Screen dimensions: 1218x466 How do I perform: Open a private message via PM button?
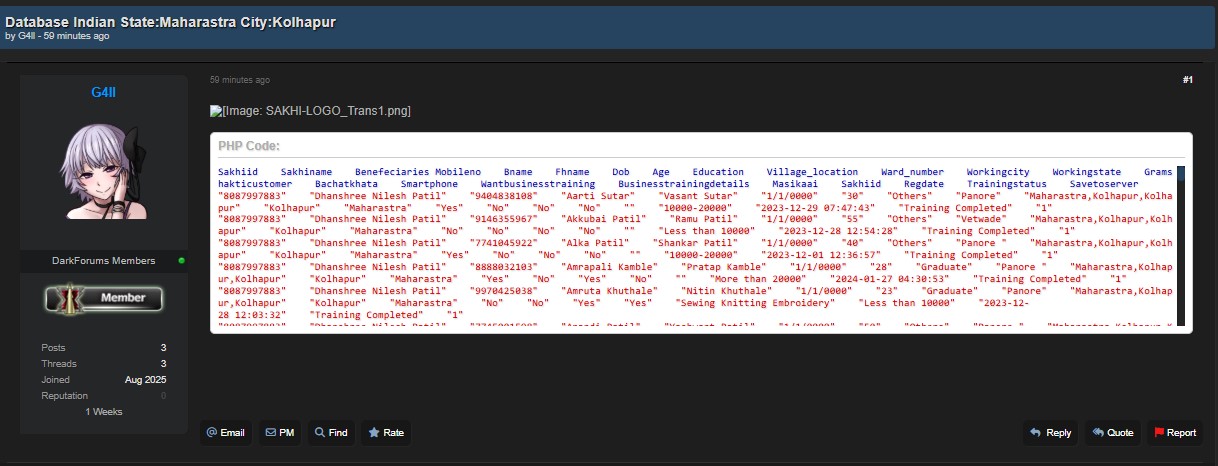click(279, 433)
